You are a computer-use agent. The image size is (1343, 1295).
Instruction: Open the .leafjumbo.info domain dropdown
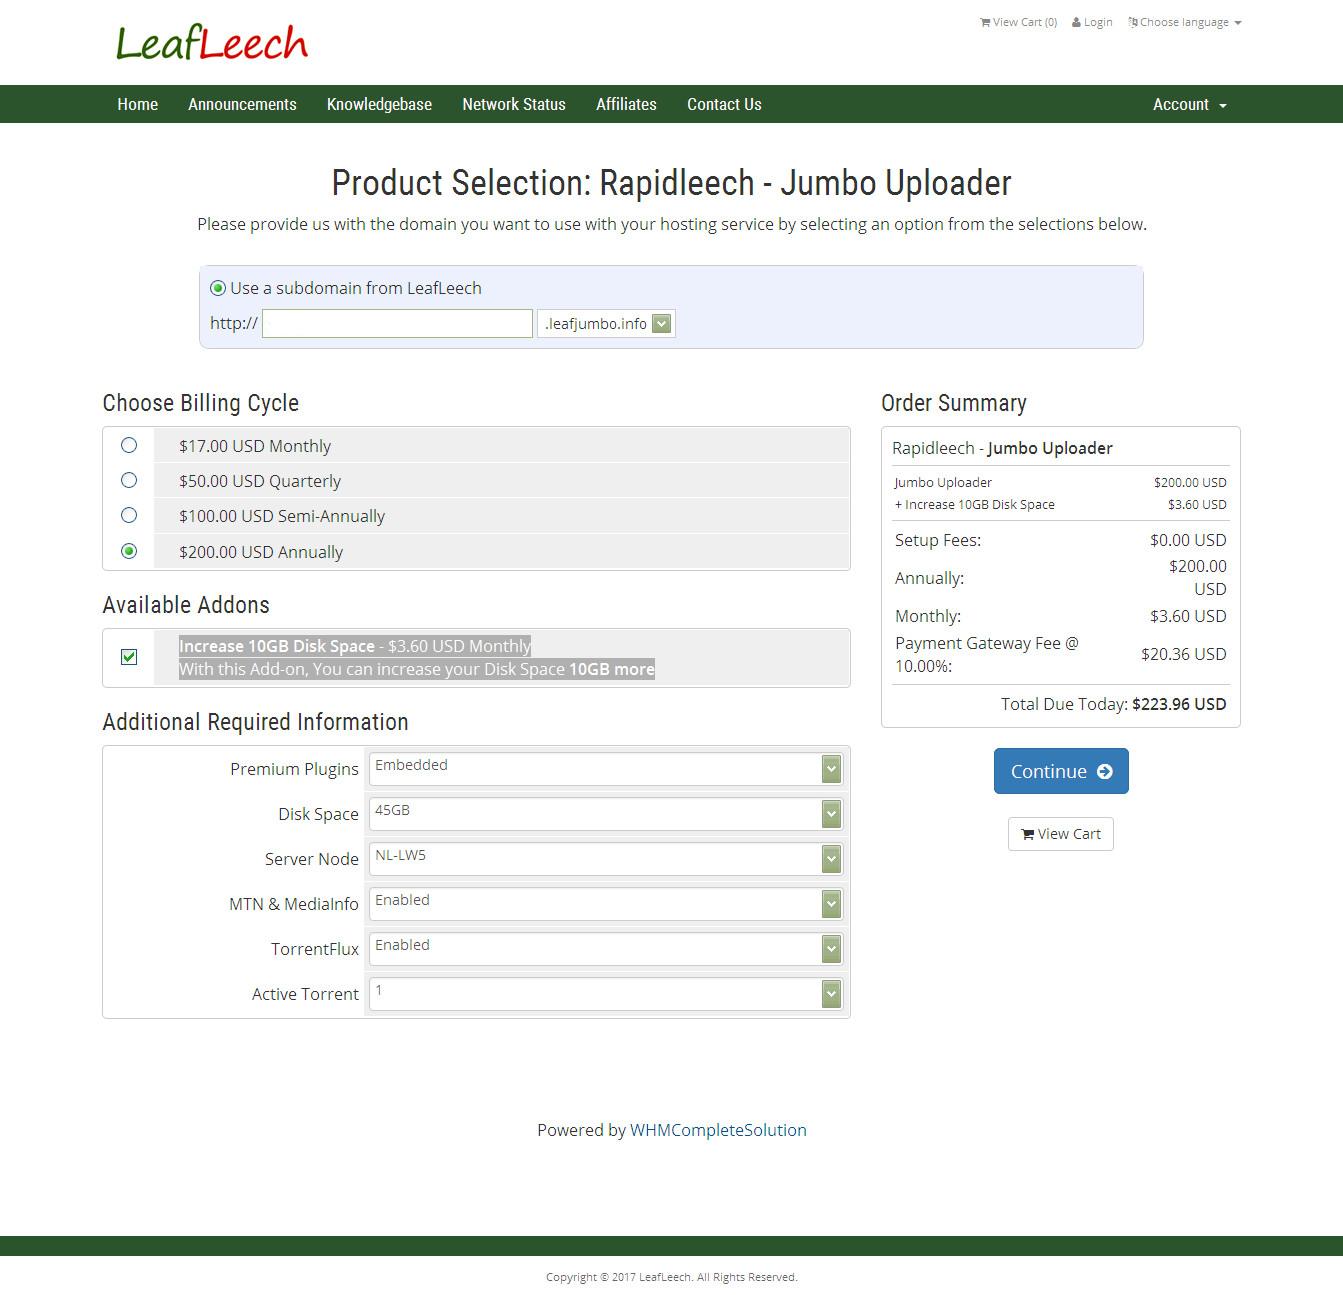[x=606, y=323]
